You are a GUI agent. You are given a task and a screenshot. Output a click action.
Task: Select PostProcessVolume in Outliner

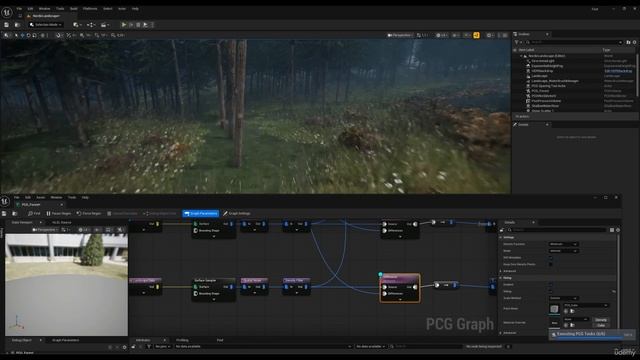[x=546, y=101]
